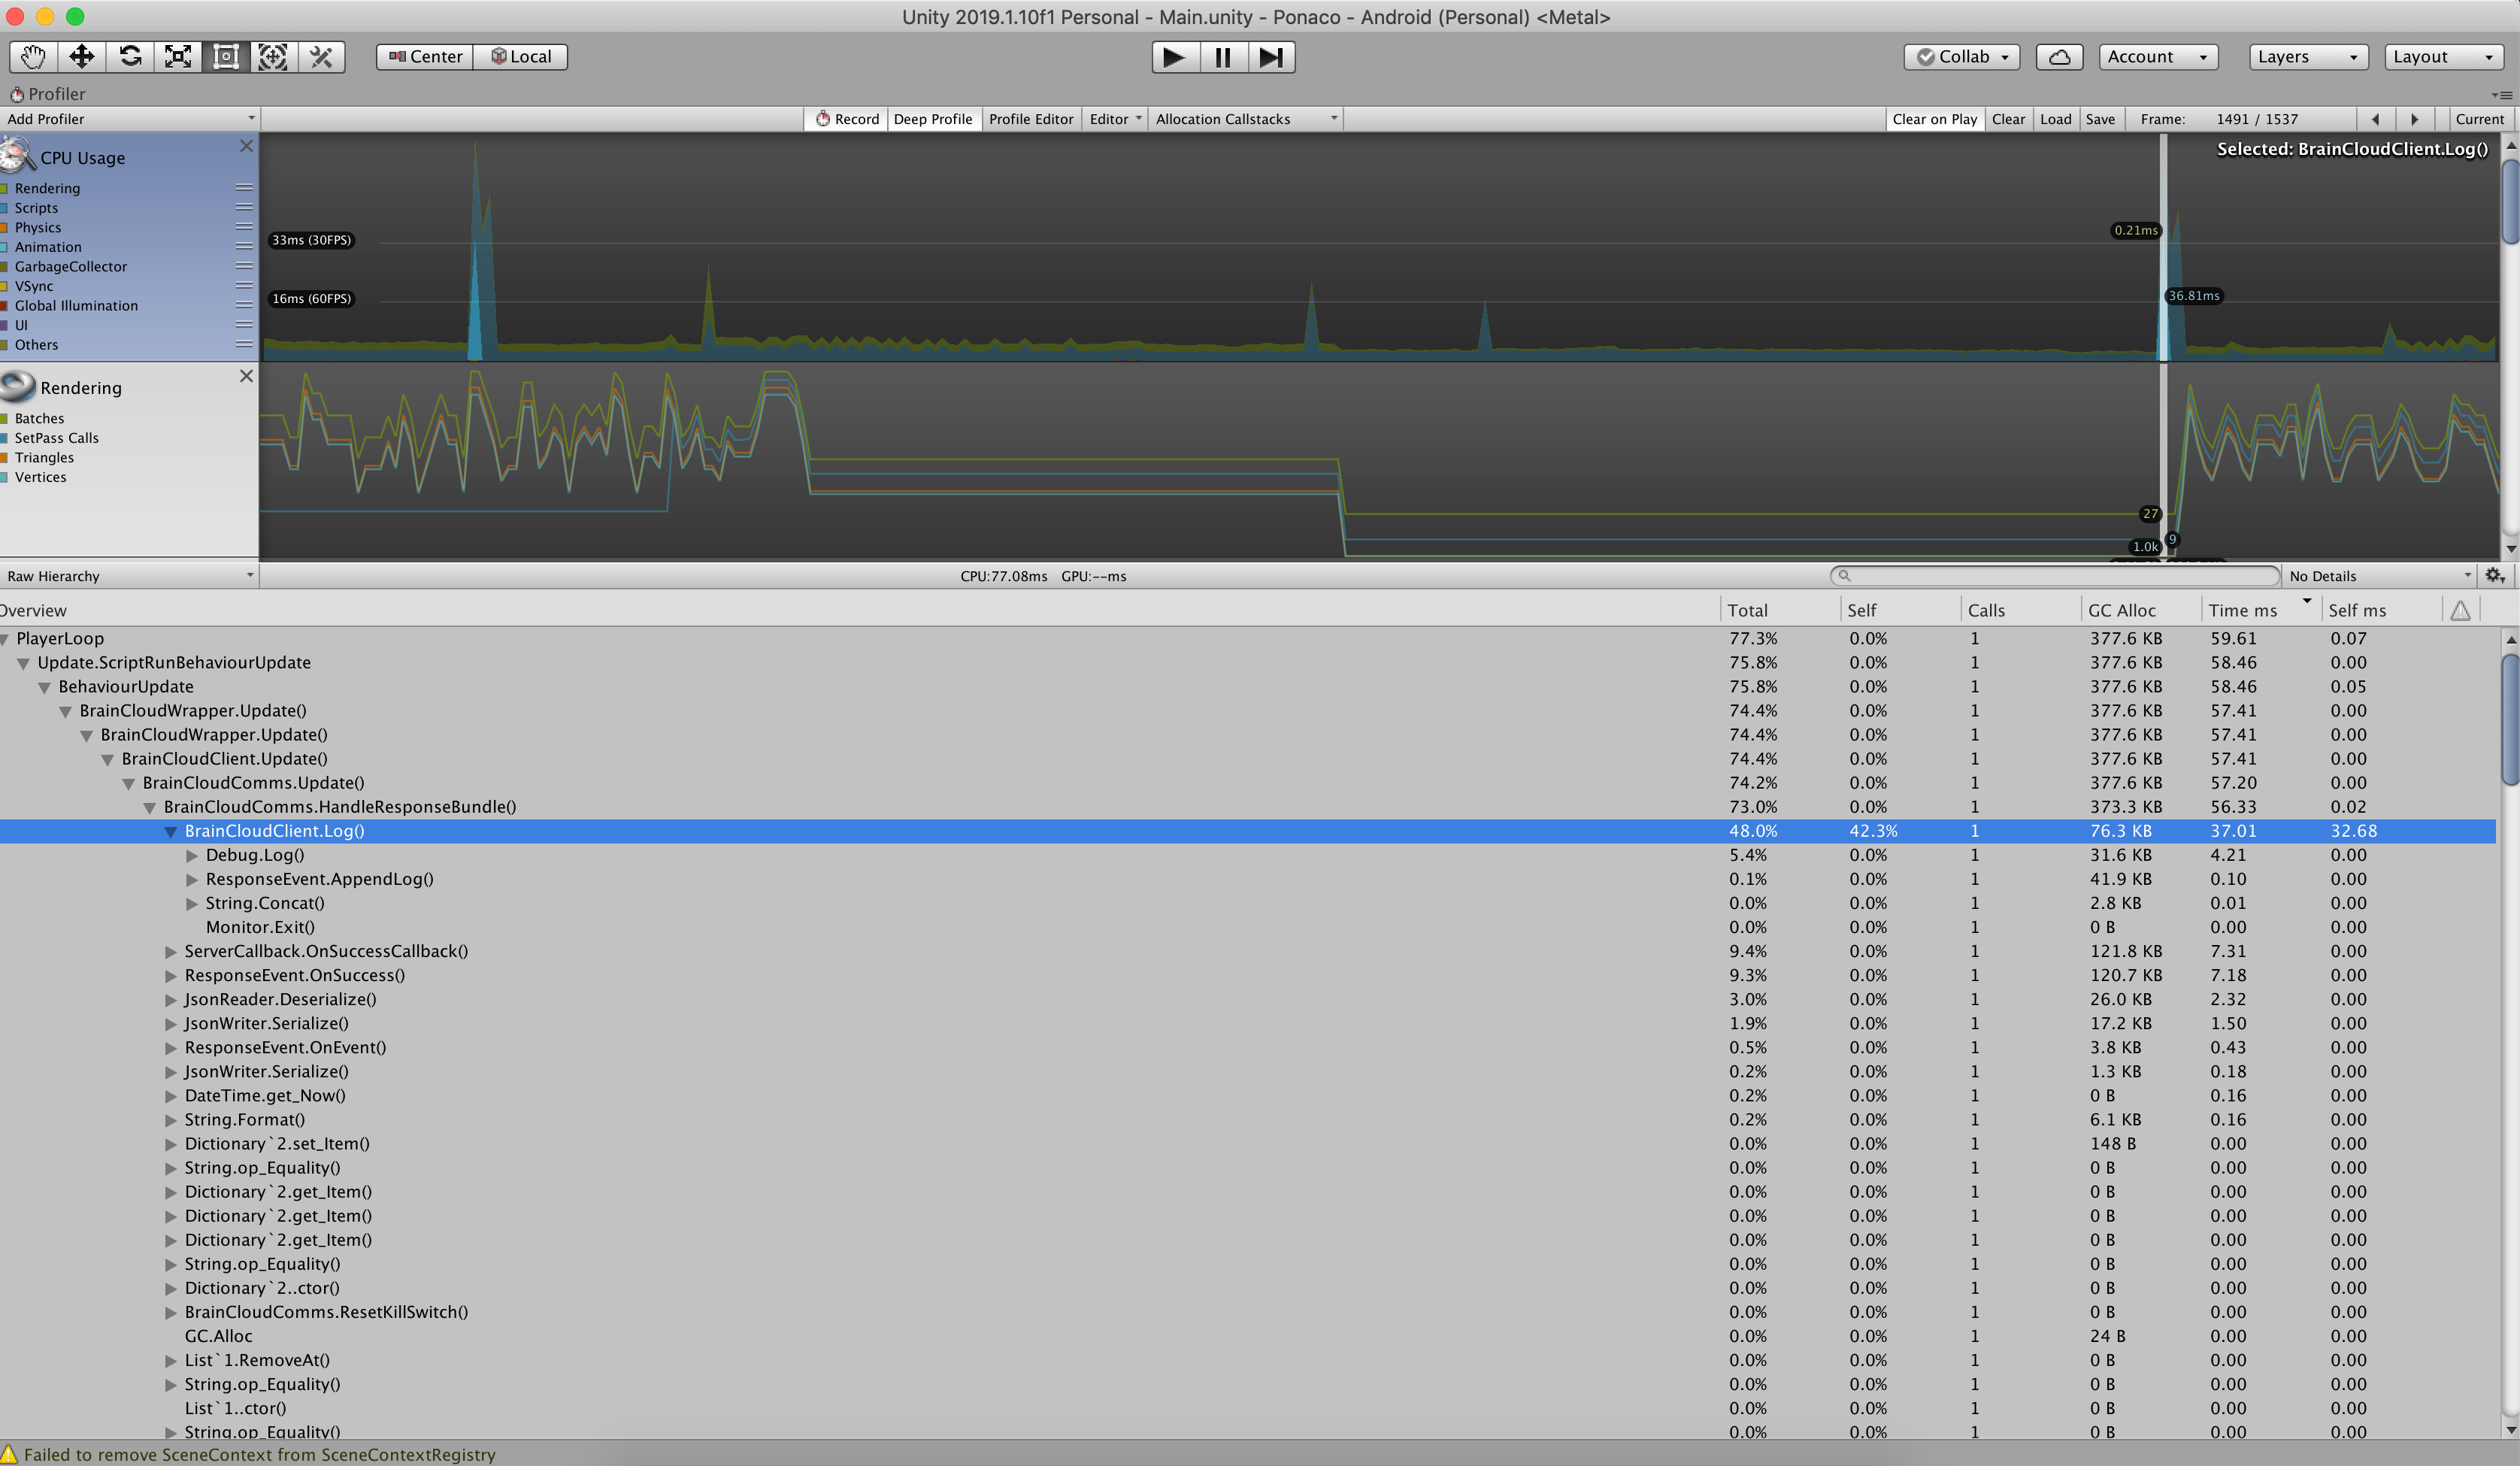The height and width of the screenshot is (1466, 2520).
Task: Select the Hand tool in the toolbar
Action: [x=32, y=57]
